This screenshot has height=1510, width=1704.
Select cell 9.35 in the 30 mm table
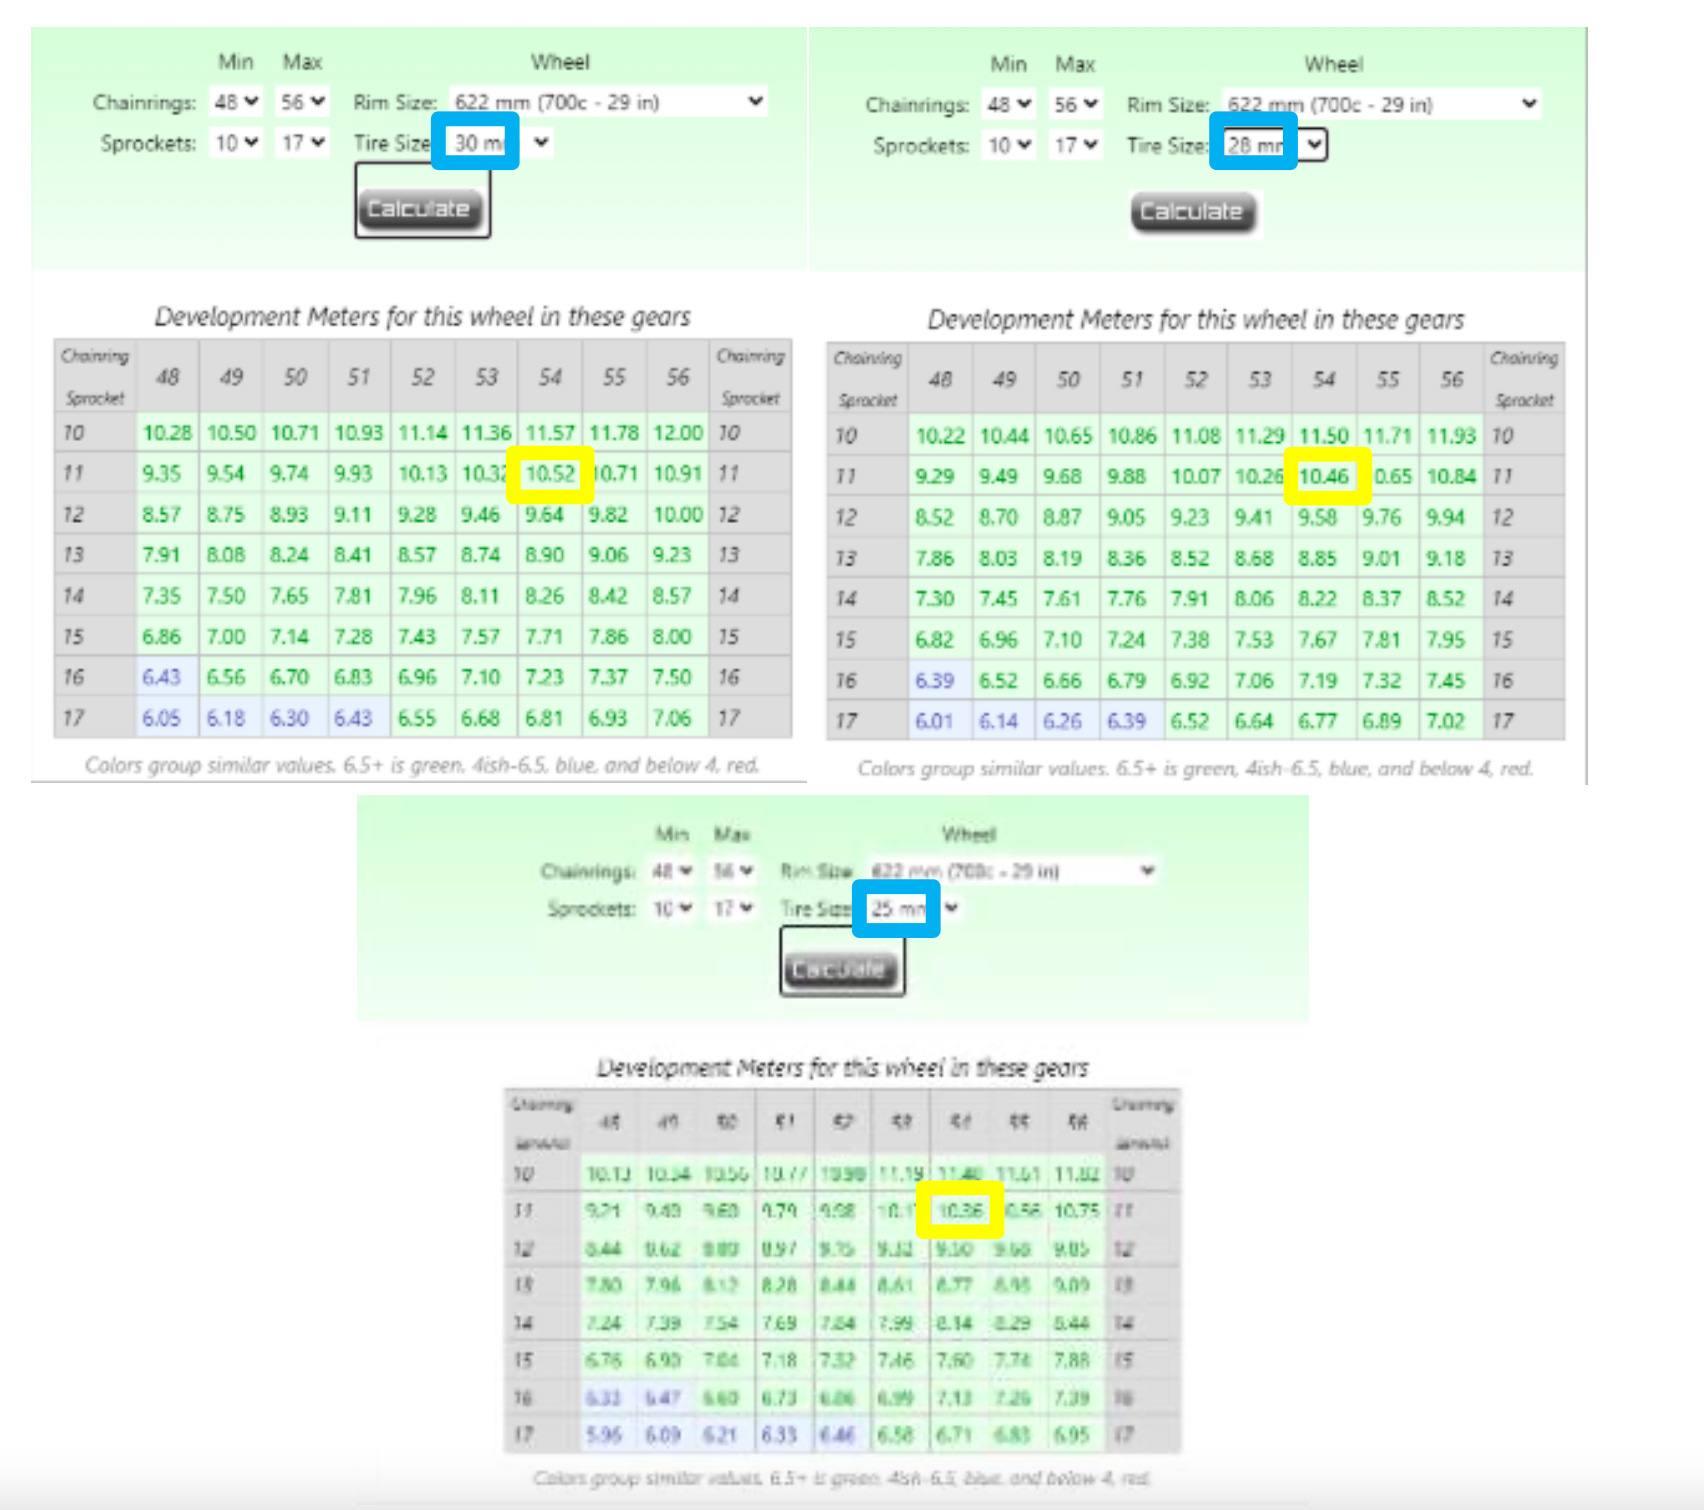(162, 473)
